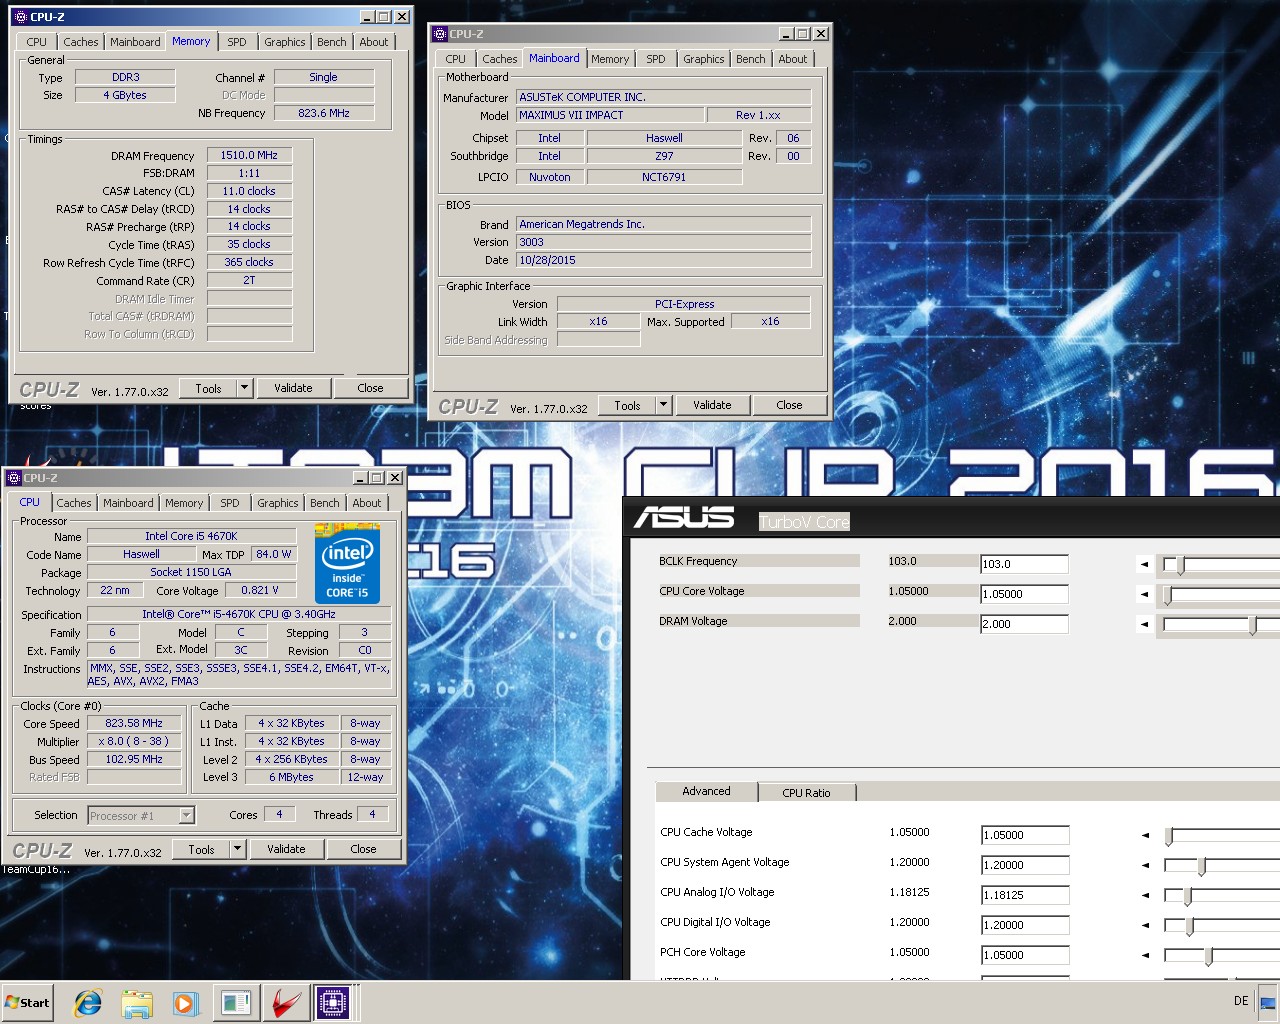Click the DRAM Voltage 2.000 input field
Viewport: 1280px width, 1024px height.
point(1024,624)
